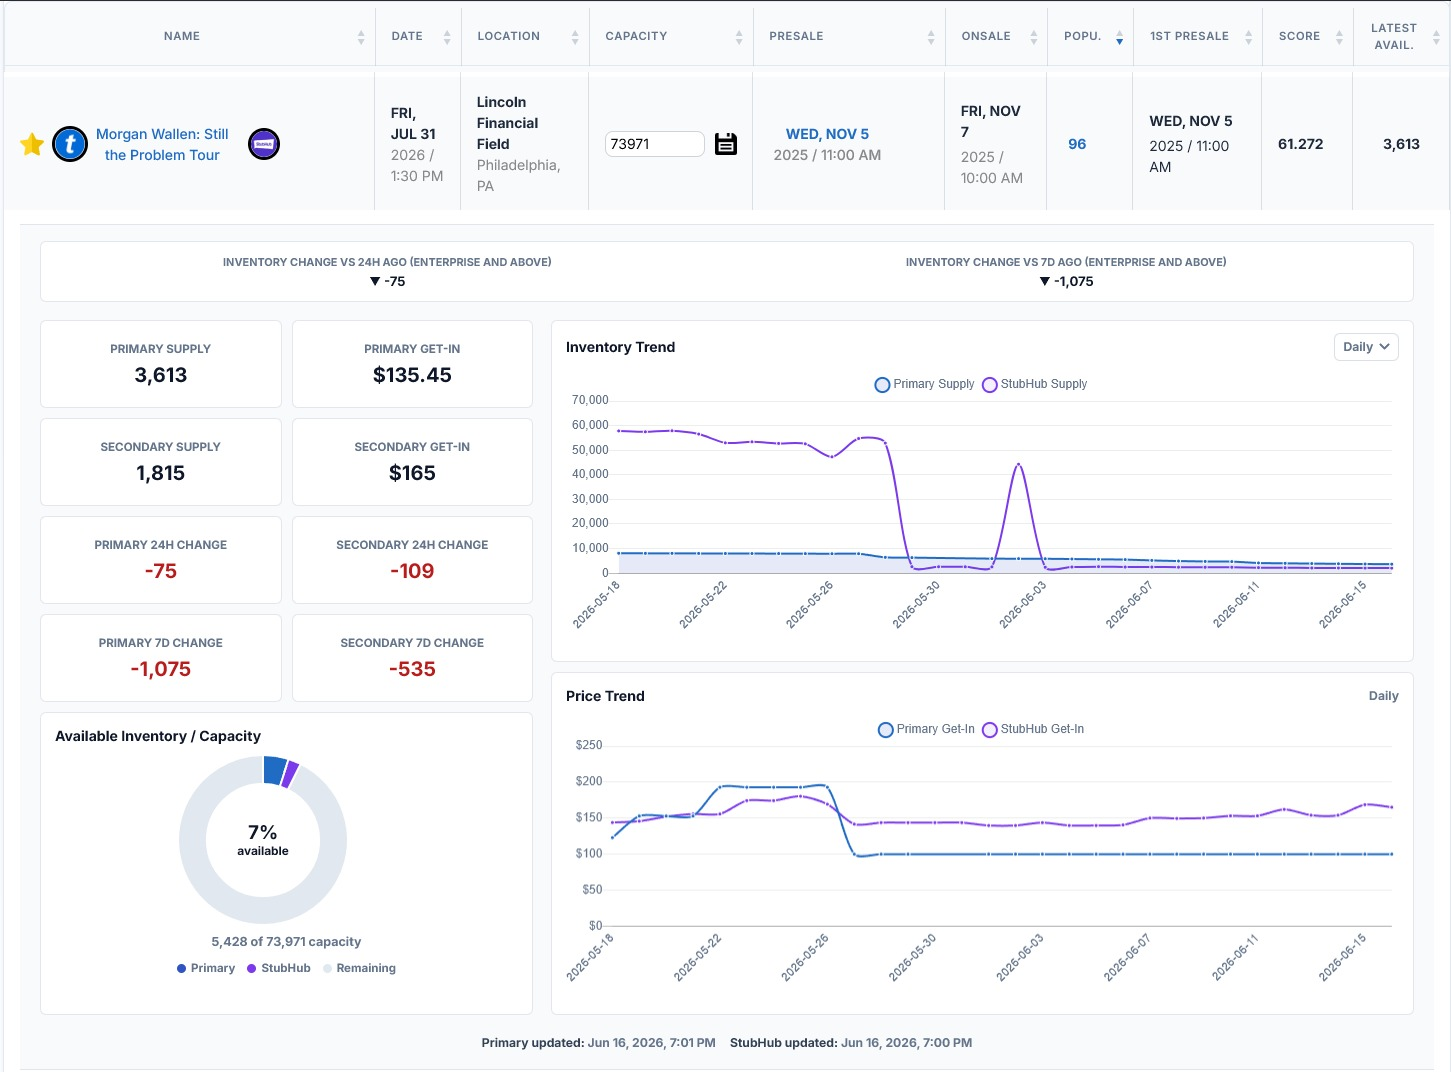
Task: Sort by the SCORE column arrows
Action: click(x=1339, y=37)
